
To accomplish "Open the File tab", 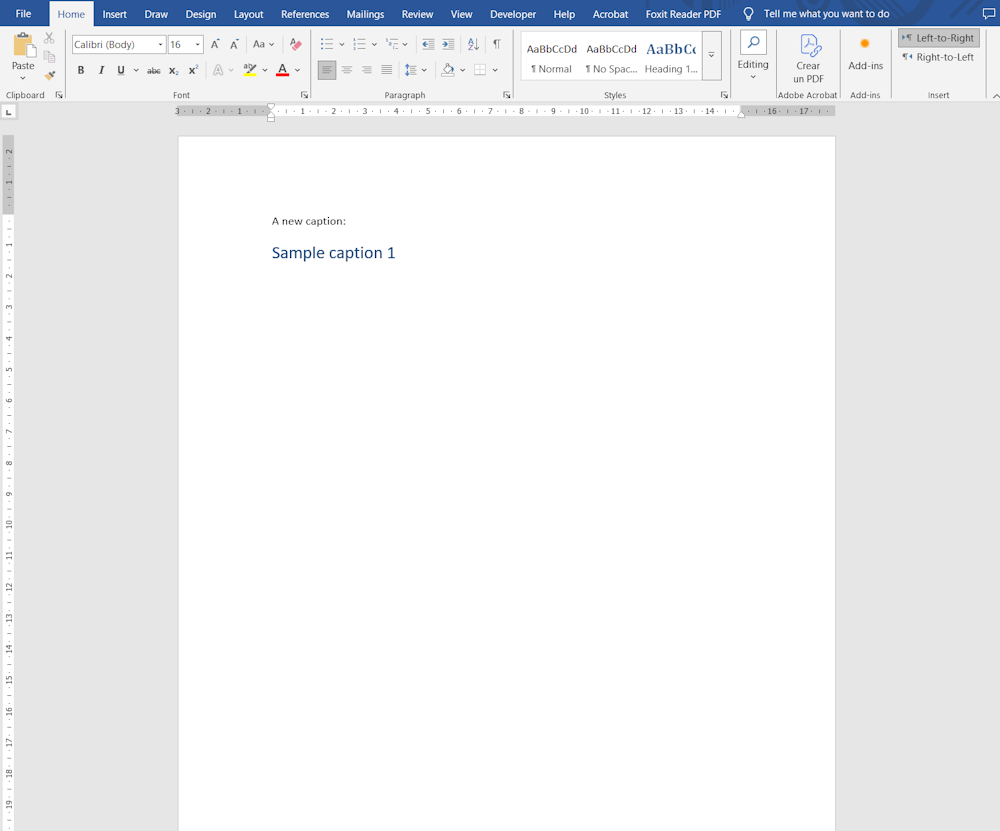I will [24, 13].
